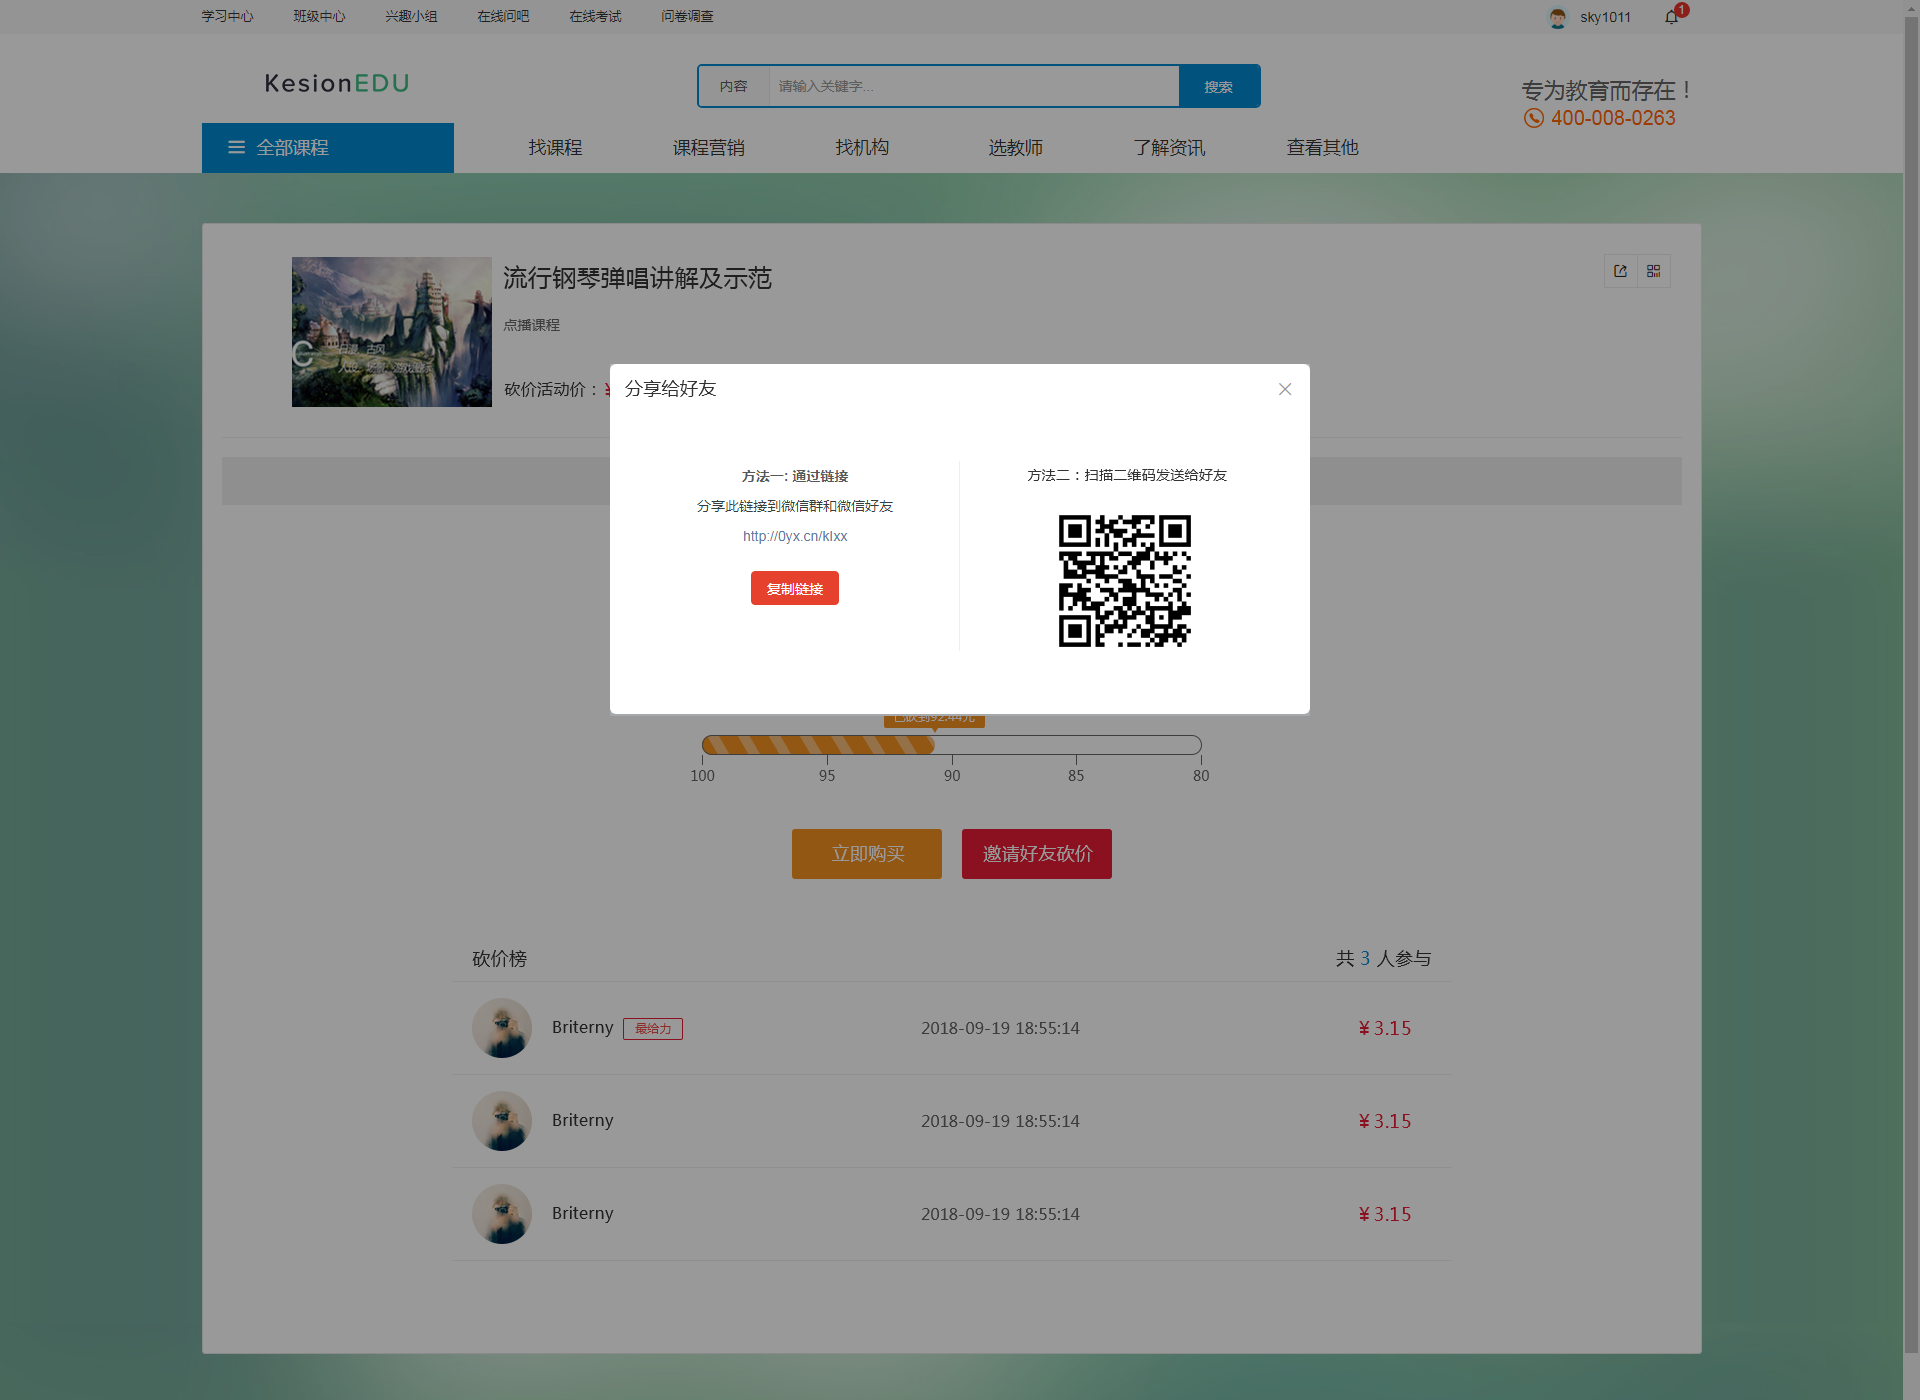Open 问卷调查 in the top menu

pyautogui.click(x=686, y=16)
